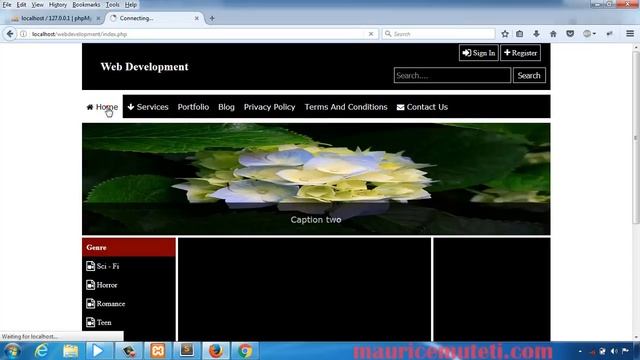Open the downloads arrow icon

[x=536, y=34]
